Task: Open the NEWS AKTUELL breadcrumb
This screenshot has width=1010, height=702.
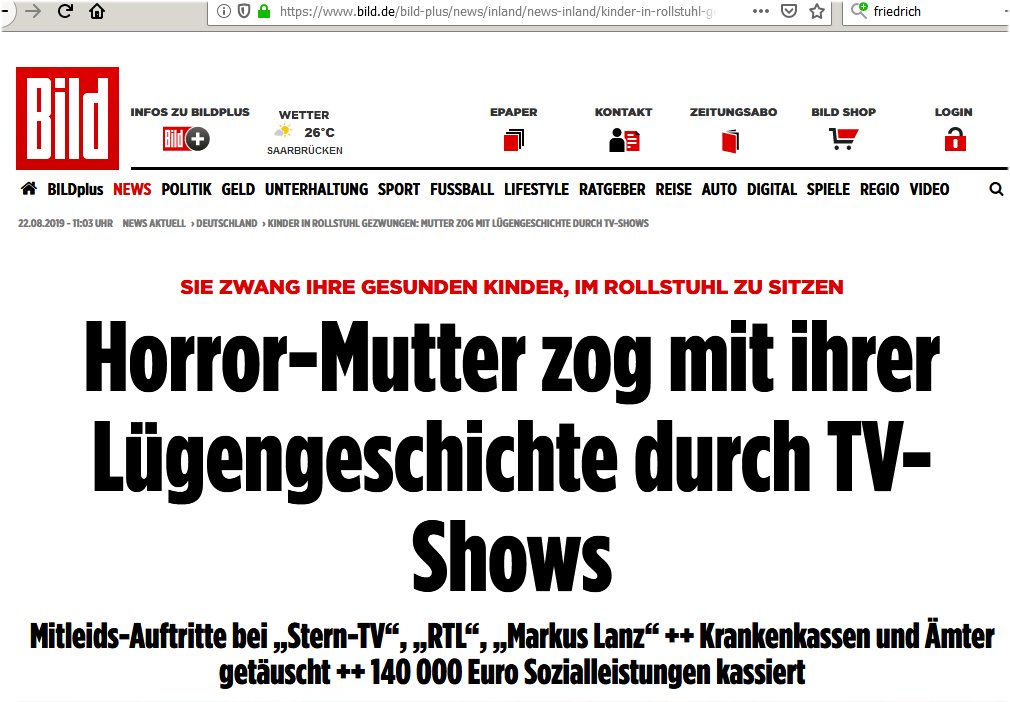Action: tap(154, 223)
